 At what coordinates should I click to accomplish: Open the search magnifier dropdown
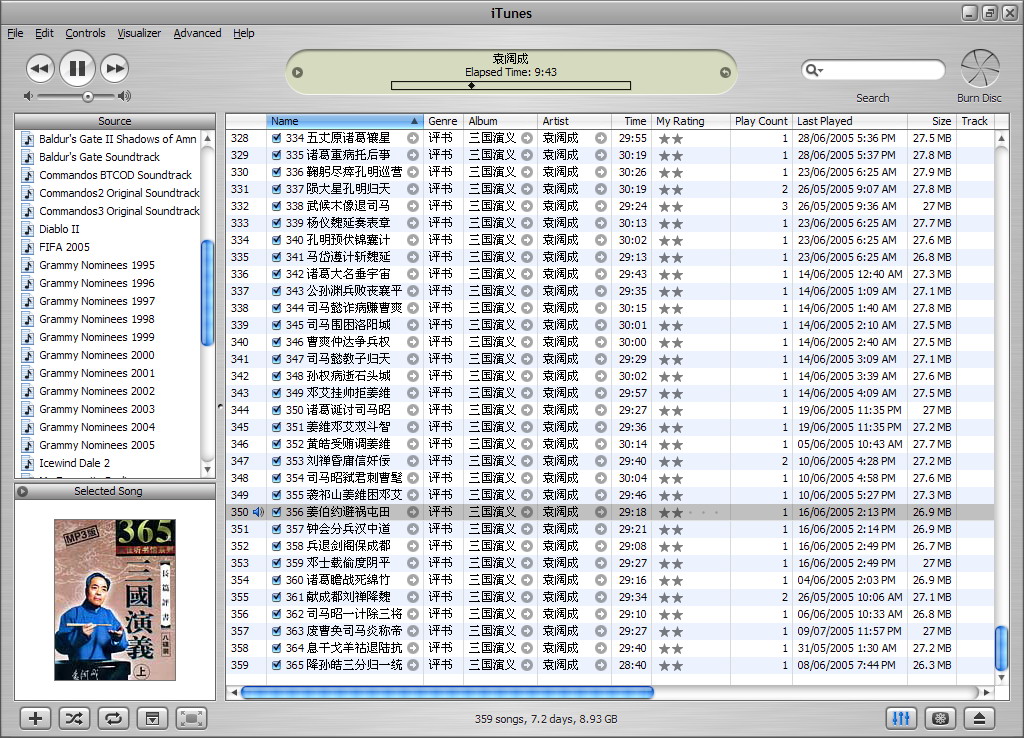click(x=814, y=69)
